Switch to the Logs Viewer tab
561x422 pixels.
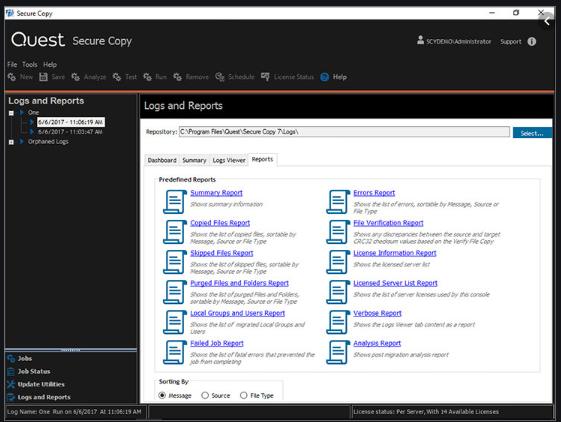pyautogui.click(x=229, y=160)
